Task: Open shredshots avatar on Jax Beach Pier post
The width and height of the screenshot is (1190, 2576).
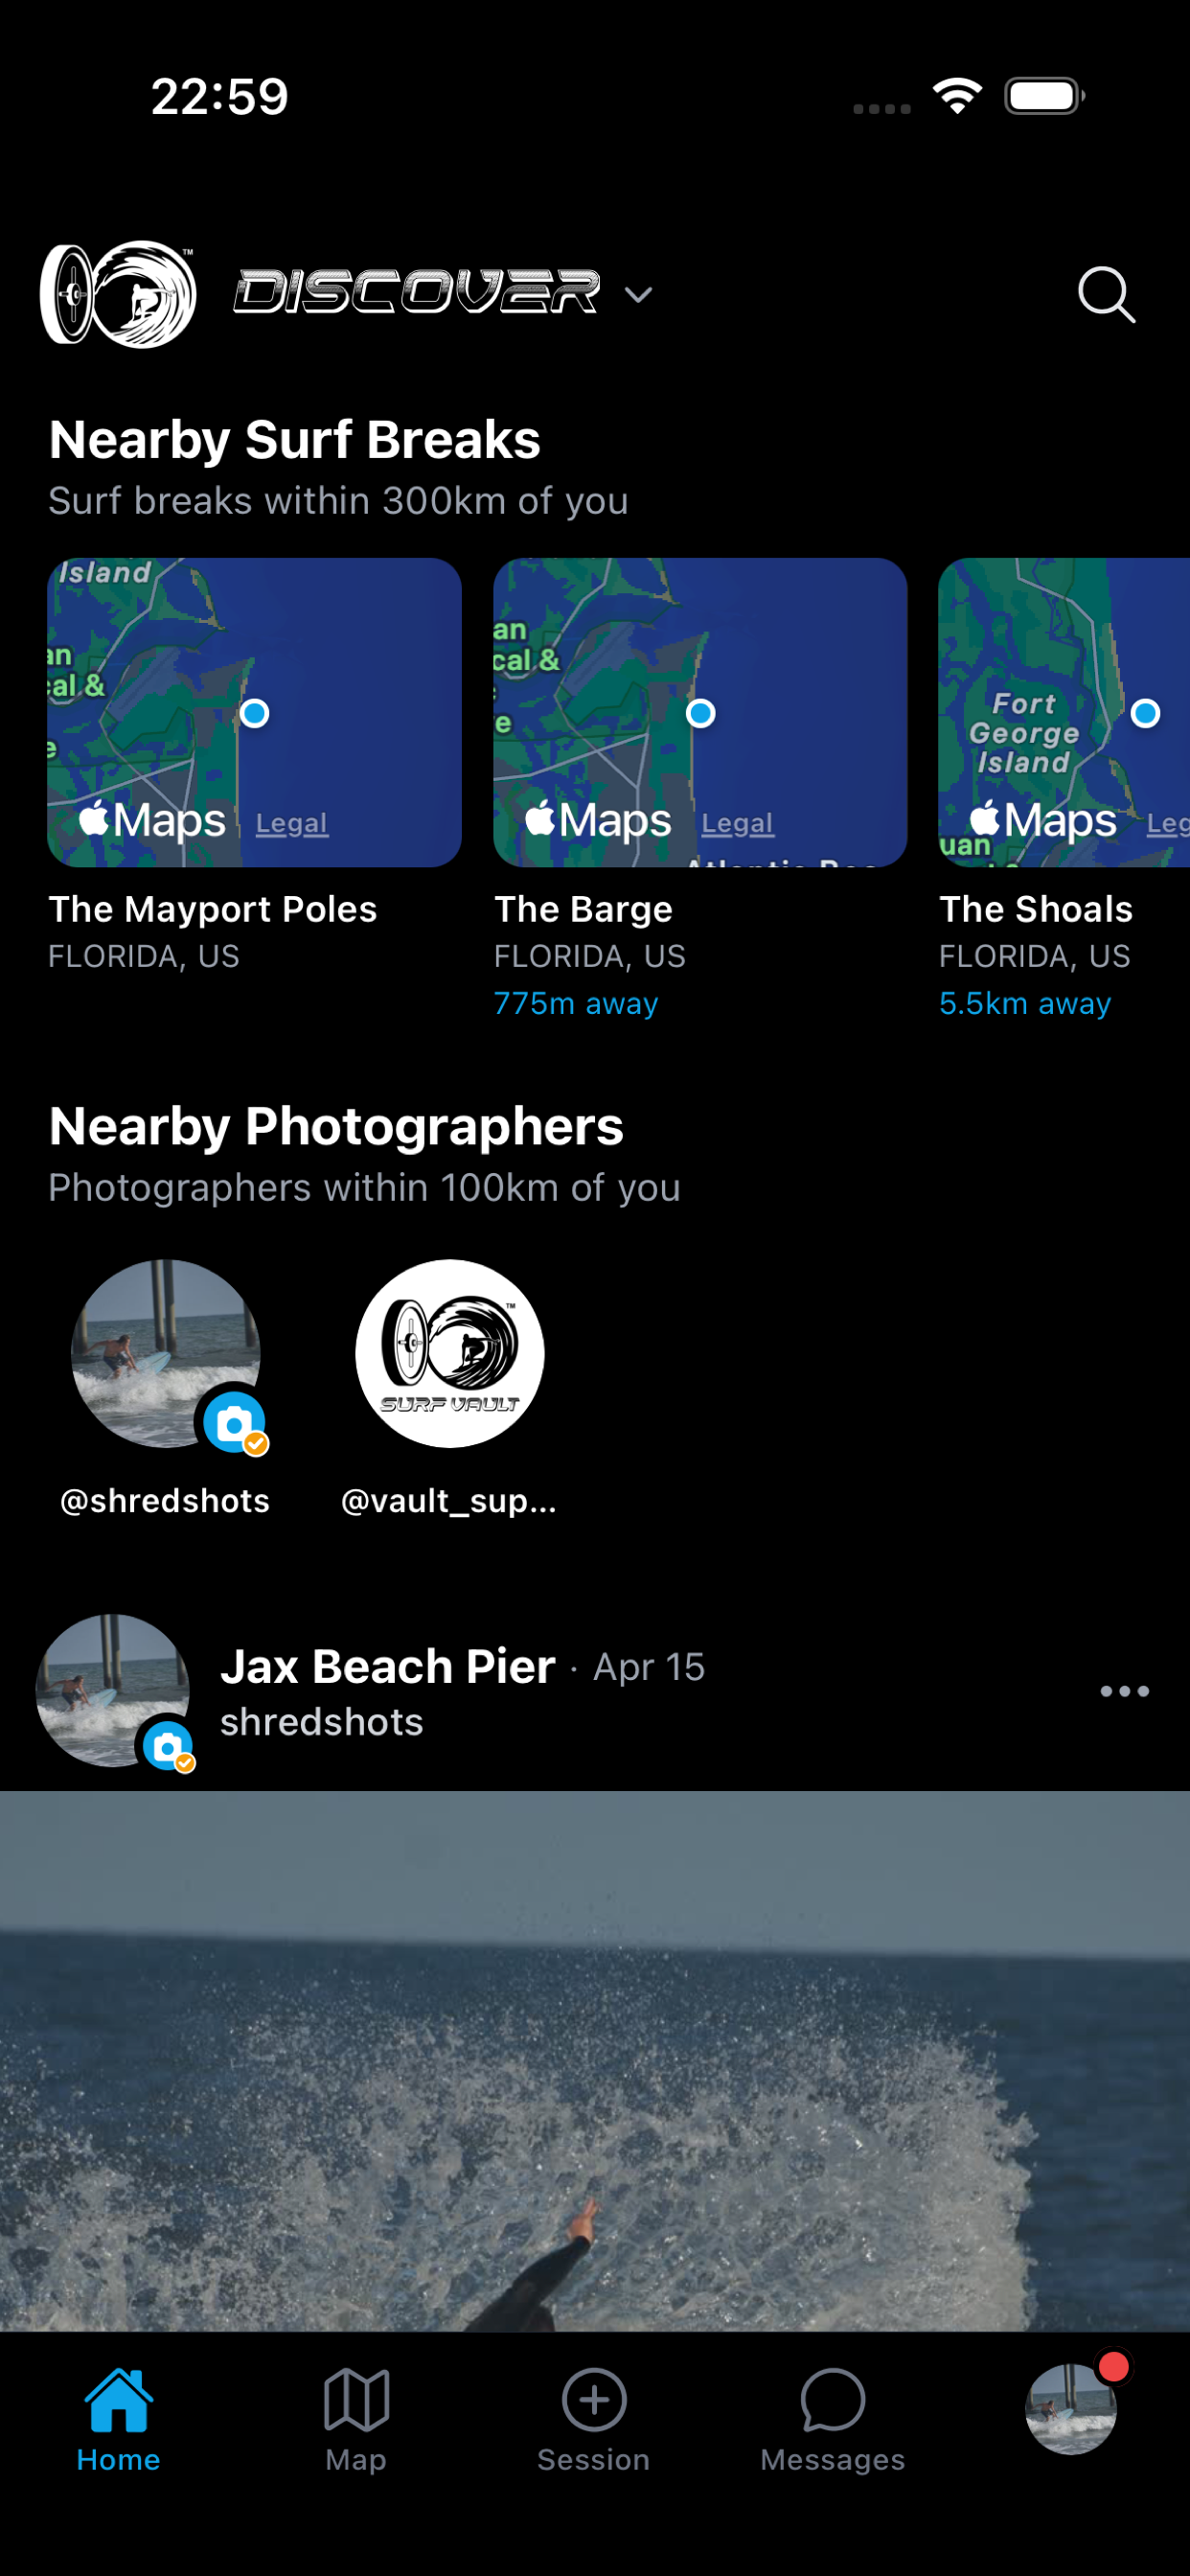Action: [113, 1690]
